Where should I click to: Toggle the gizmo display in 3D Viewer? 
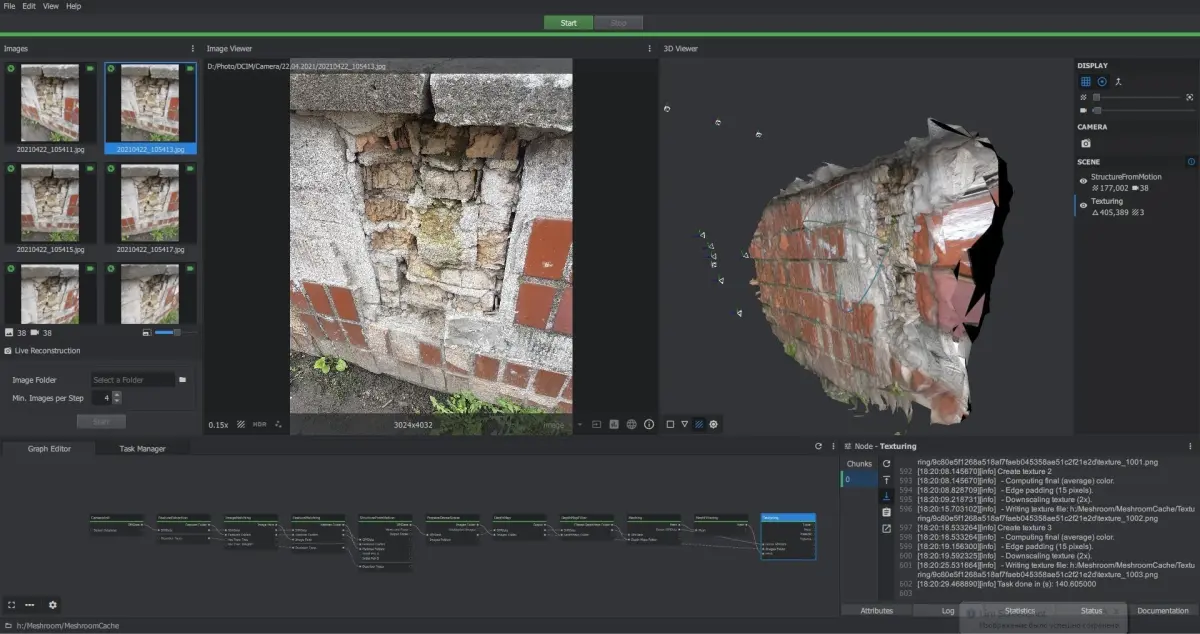click(x=1102, y=82)
